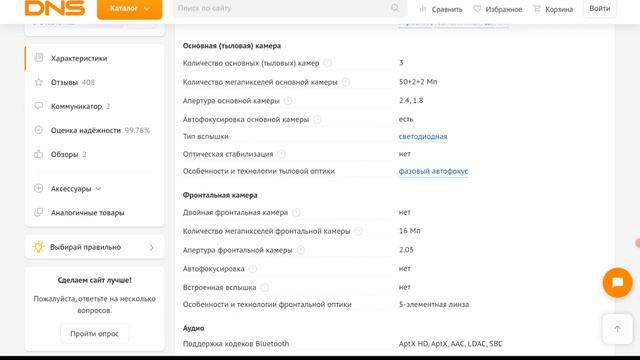Click the copy icon beside Аналогичные товары
The image size is (640, 360).
pos(39,213)
